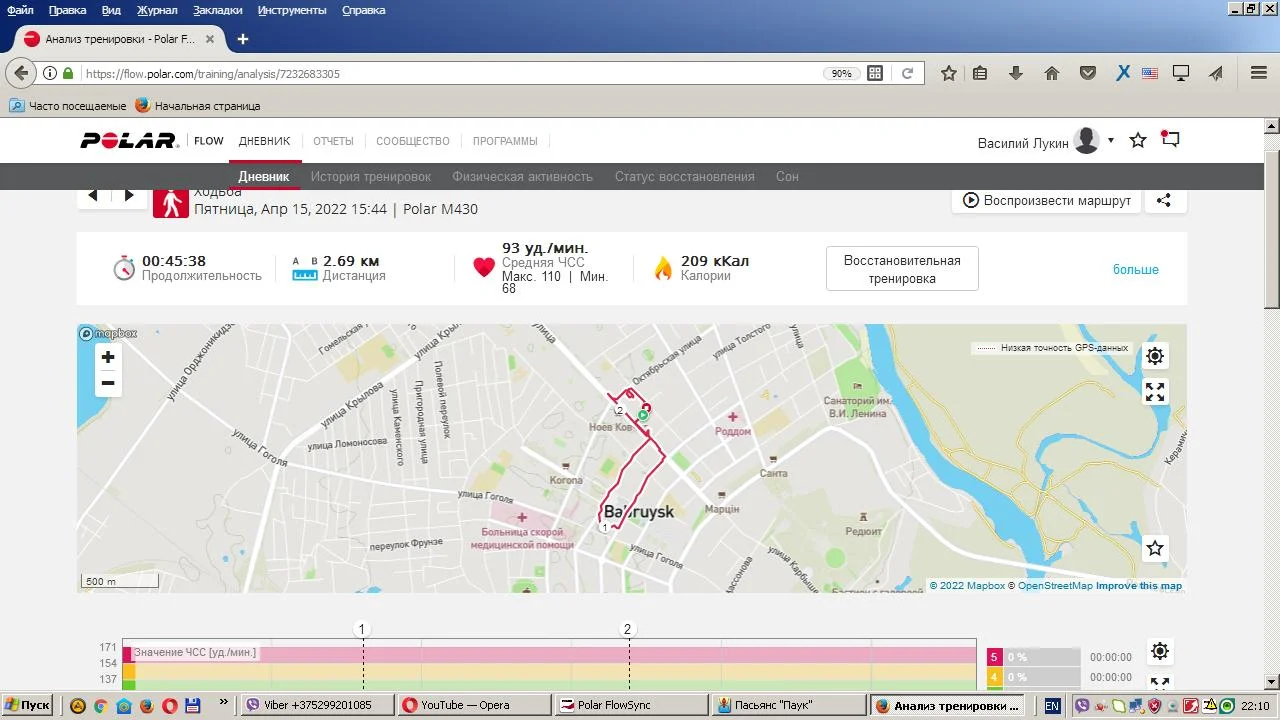
Task: Zoom out on the map
Action: click(108, 383)
